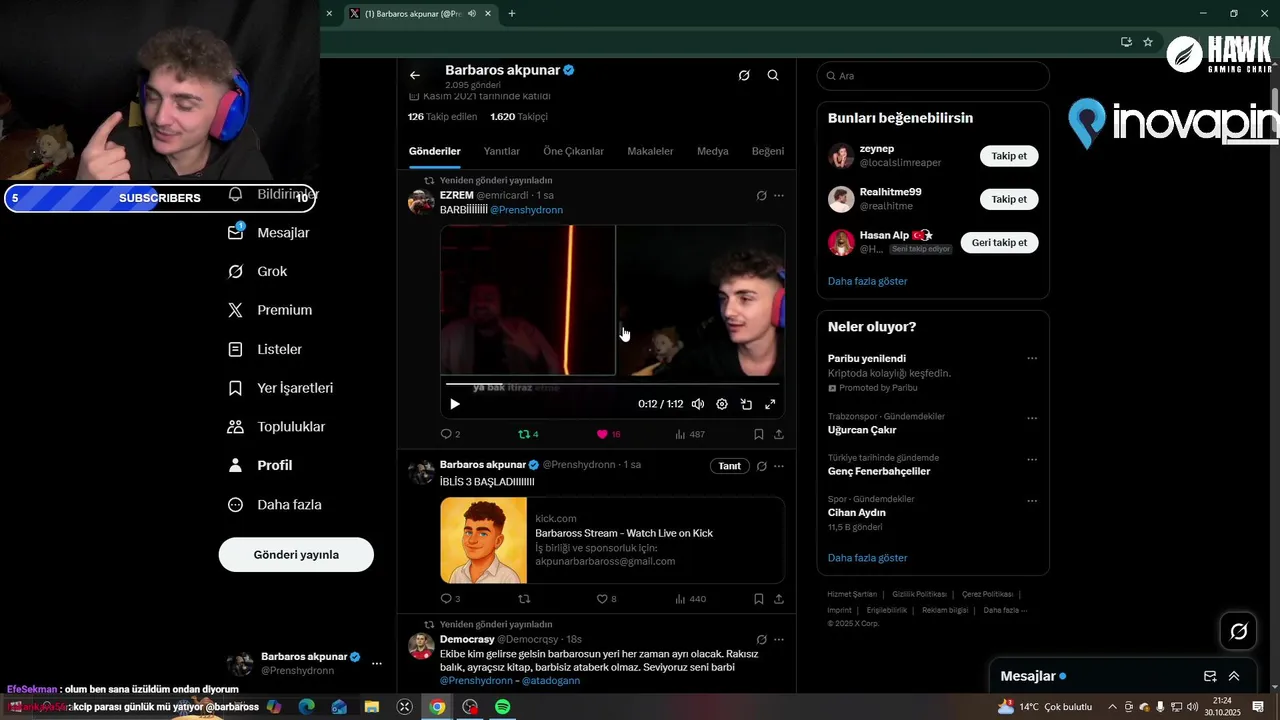Switch to Öne Çıkanlar tab
This screenshot has width=1280, height=720.
tap(574, 151)
